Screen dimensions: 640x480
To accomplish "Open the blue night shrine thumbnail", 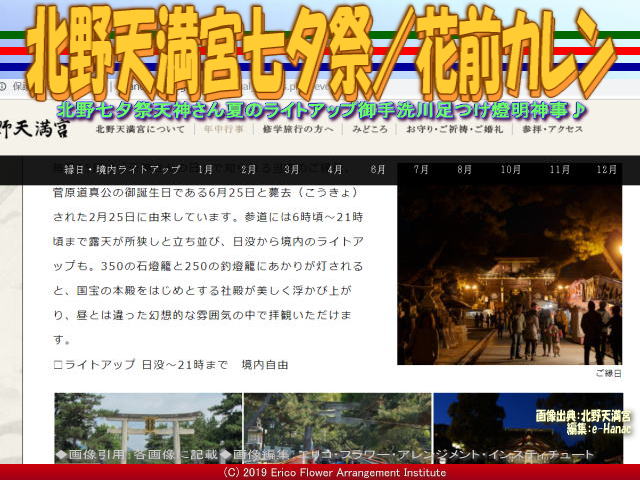I will 528,428.
